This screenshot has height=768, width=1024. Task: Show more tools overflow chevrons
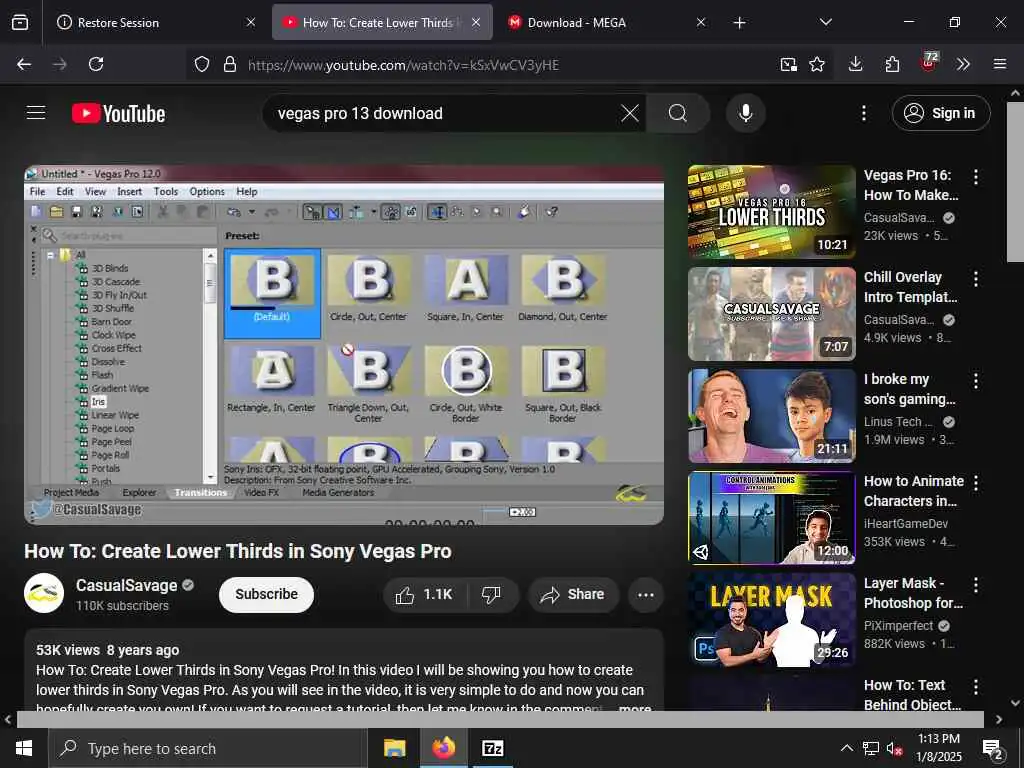coord(963,64)
